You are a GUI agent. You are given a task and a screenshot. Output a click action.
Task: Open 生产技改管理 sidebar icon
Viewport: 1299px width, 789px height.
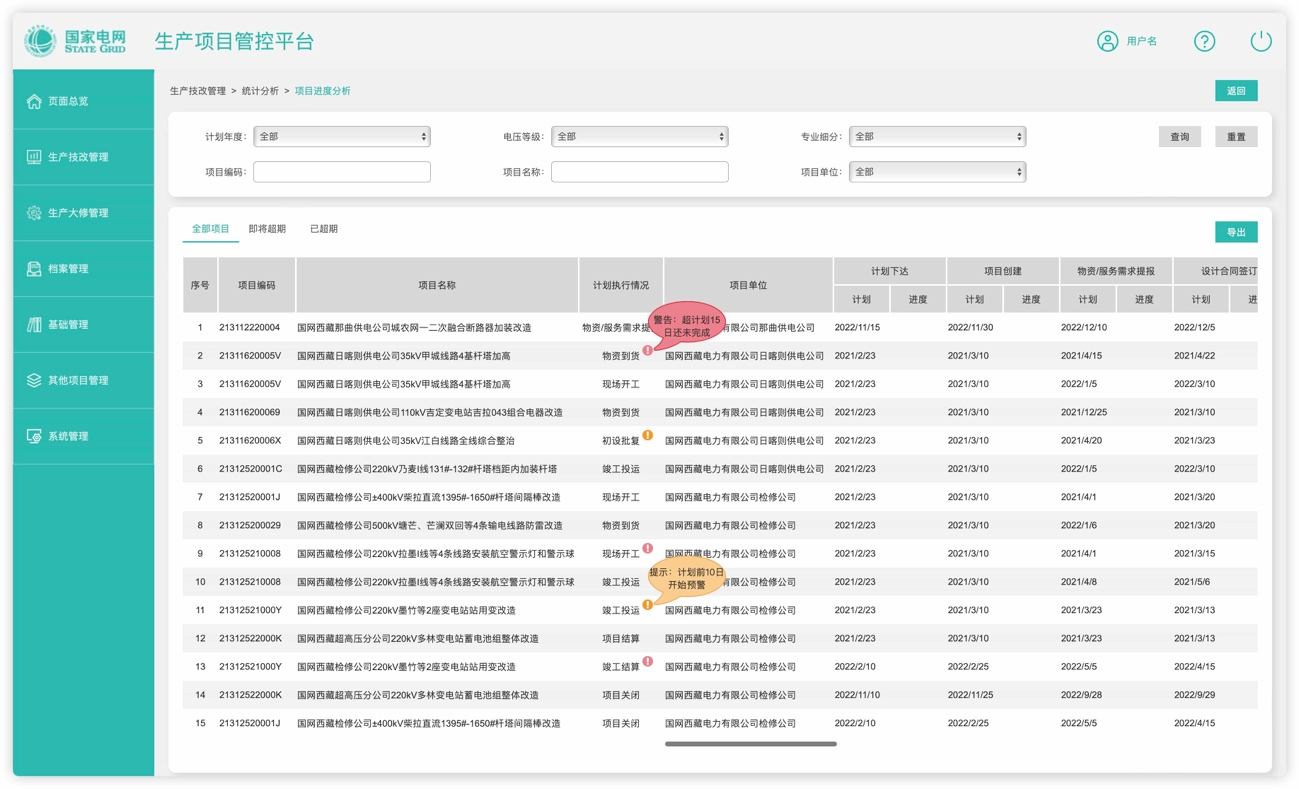[x=34, y=157]
